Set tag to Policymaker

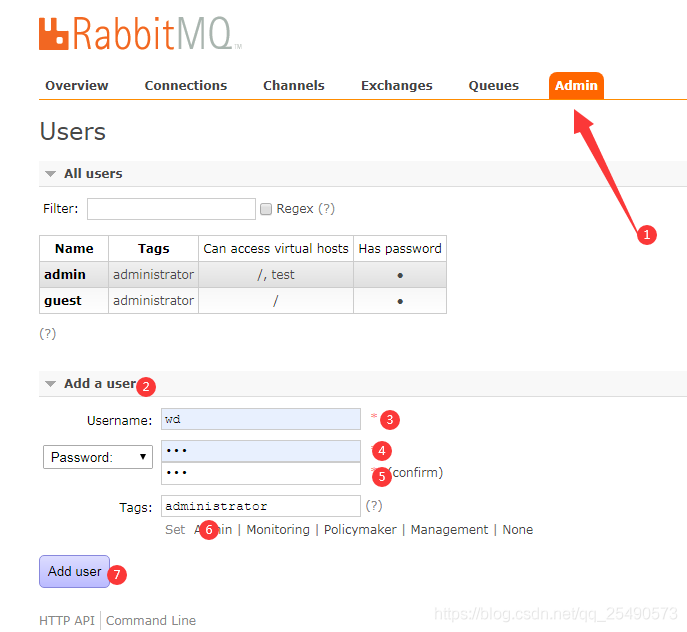[360, 529]
